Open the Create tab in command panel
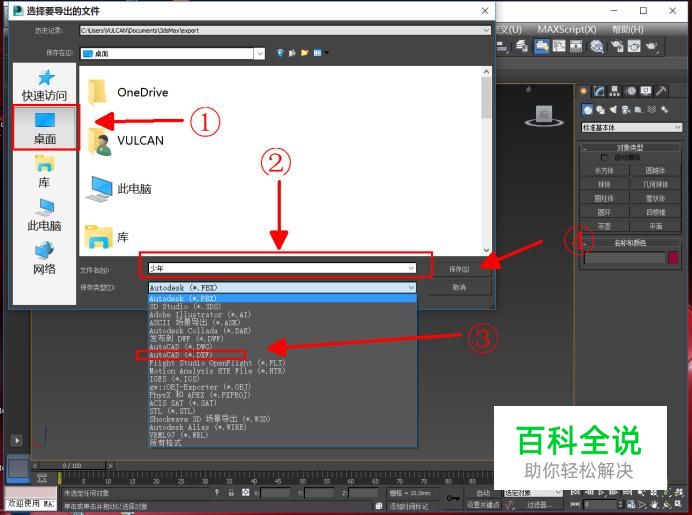 point(584,91)
